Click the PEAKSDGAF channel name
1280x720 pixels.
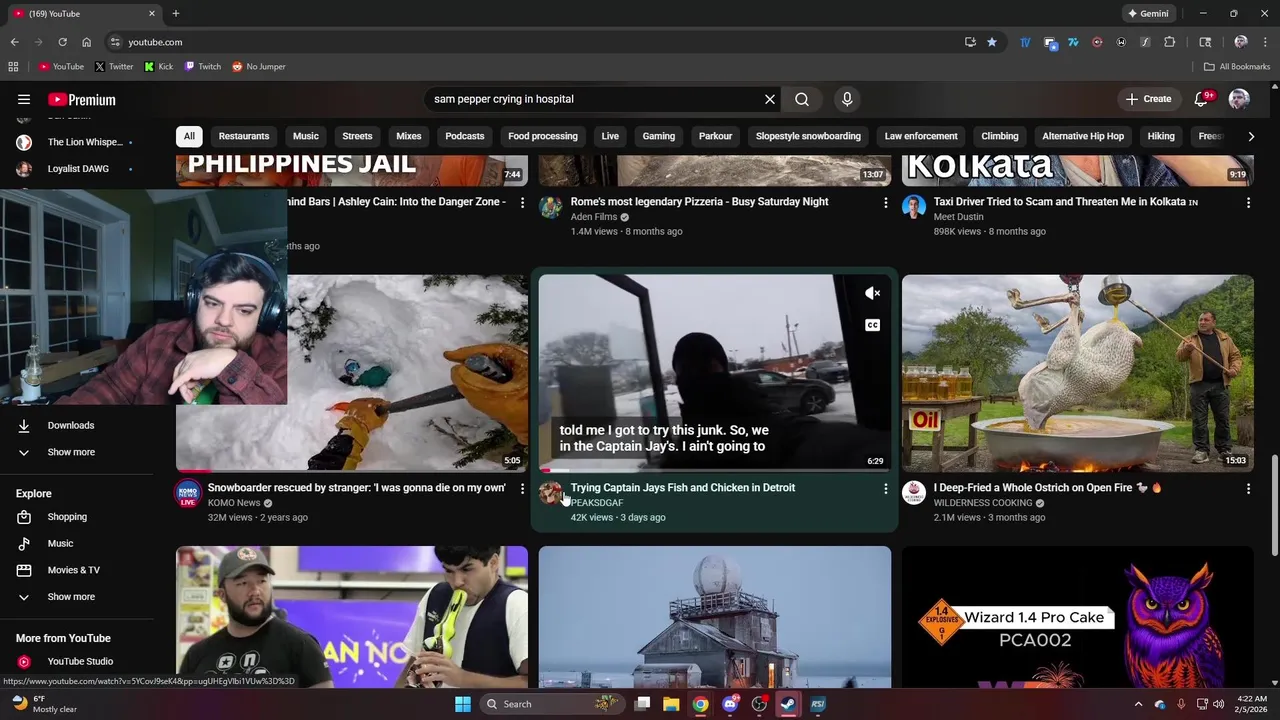pyautogui.click(x=597, y=503)
